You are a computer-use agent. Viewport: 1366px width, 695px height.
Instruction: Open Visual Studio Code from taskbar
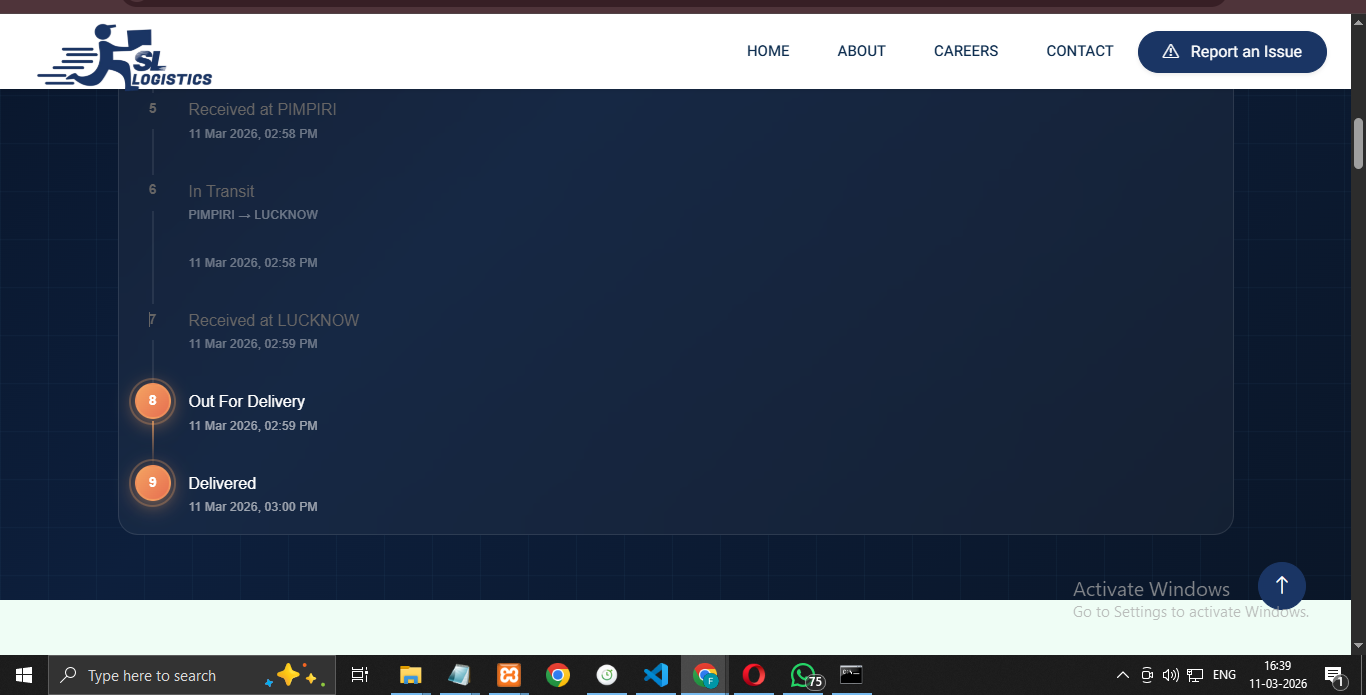[655, 675]
